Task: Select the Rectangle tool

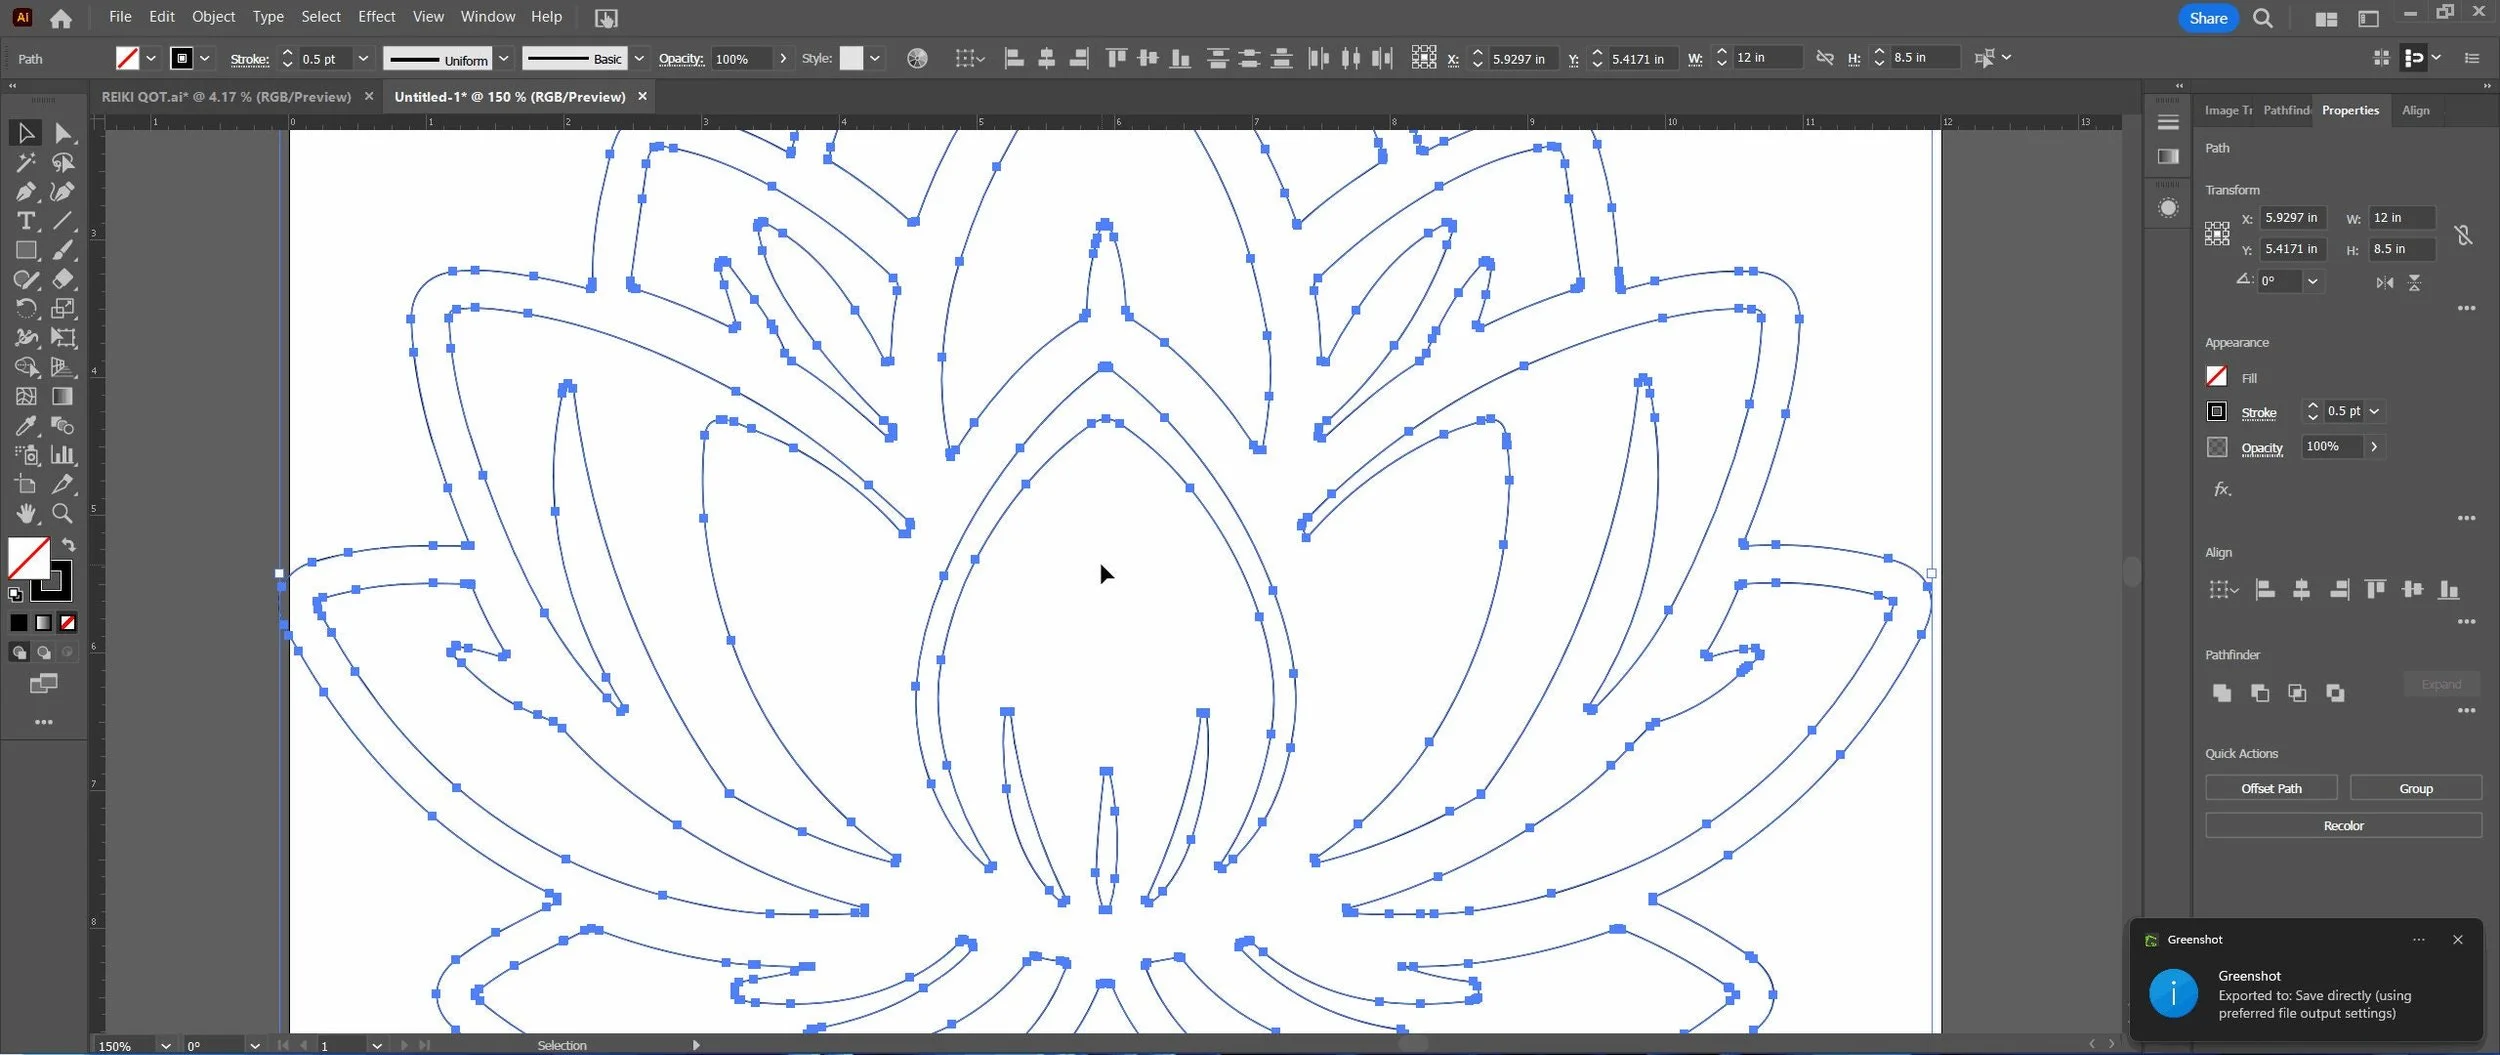Action: pos(26,250)
